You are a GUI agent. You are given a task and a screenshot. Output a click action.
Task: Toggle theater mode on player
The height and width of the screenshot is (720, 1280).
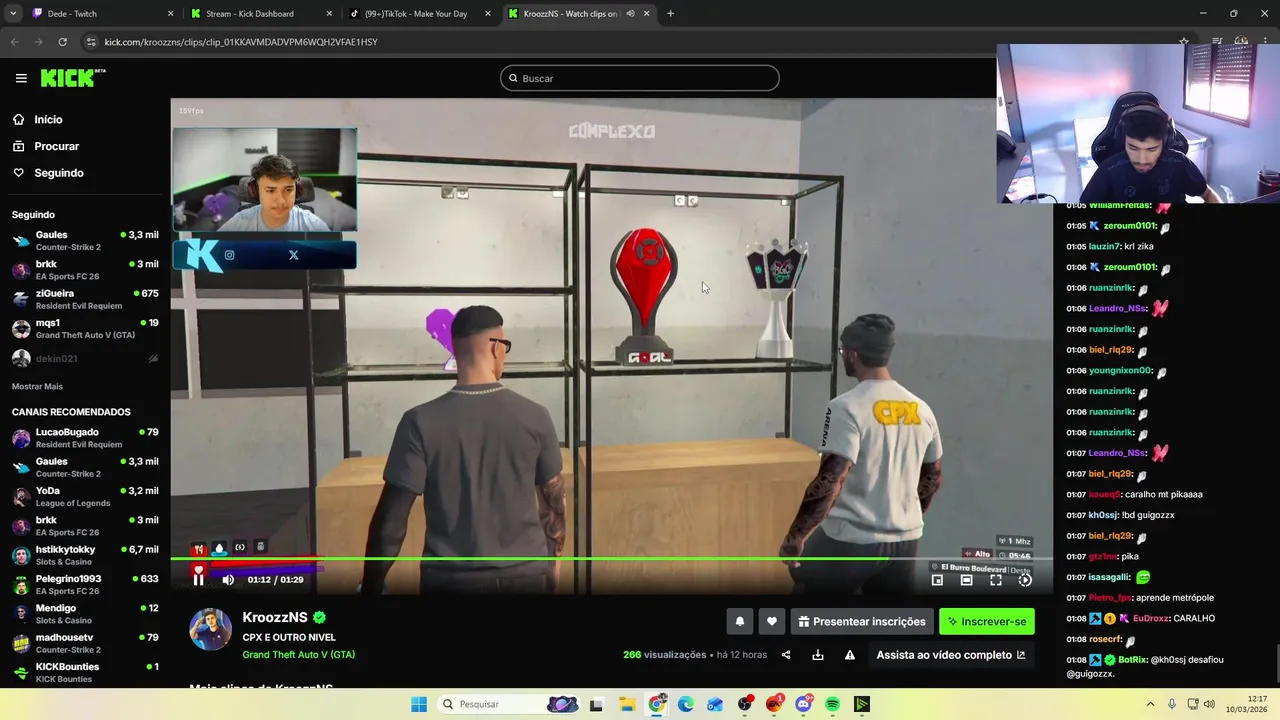coord(966,580)
